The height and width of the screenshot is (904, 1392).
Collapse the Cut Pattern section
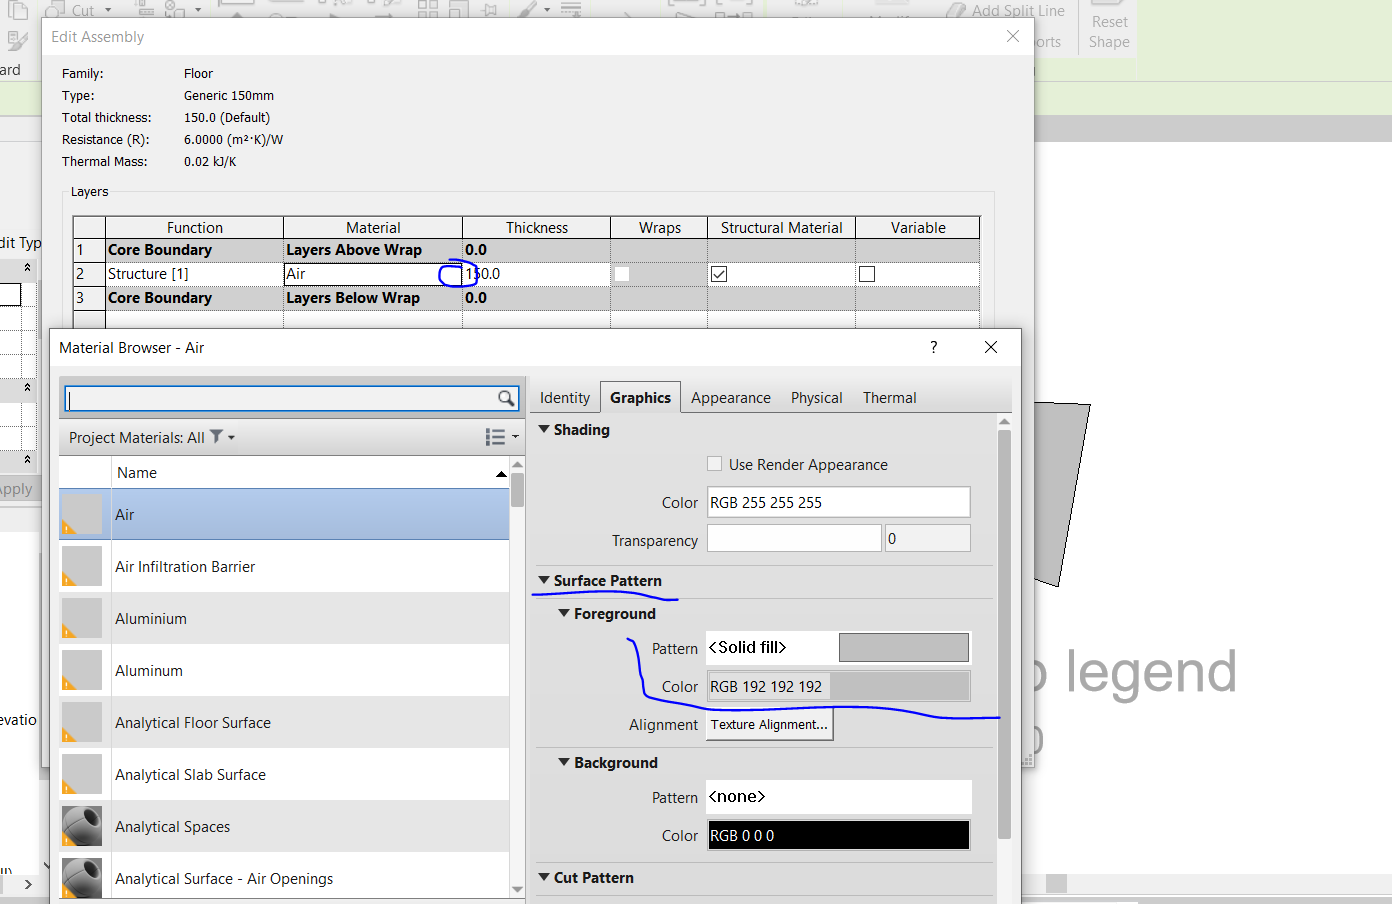[544, 877]
